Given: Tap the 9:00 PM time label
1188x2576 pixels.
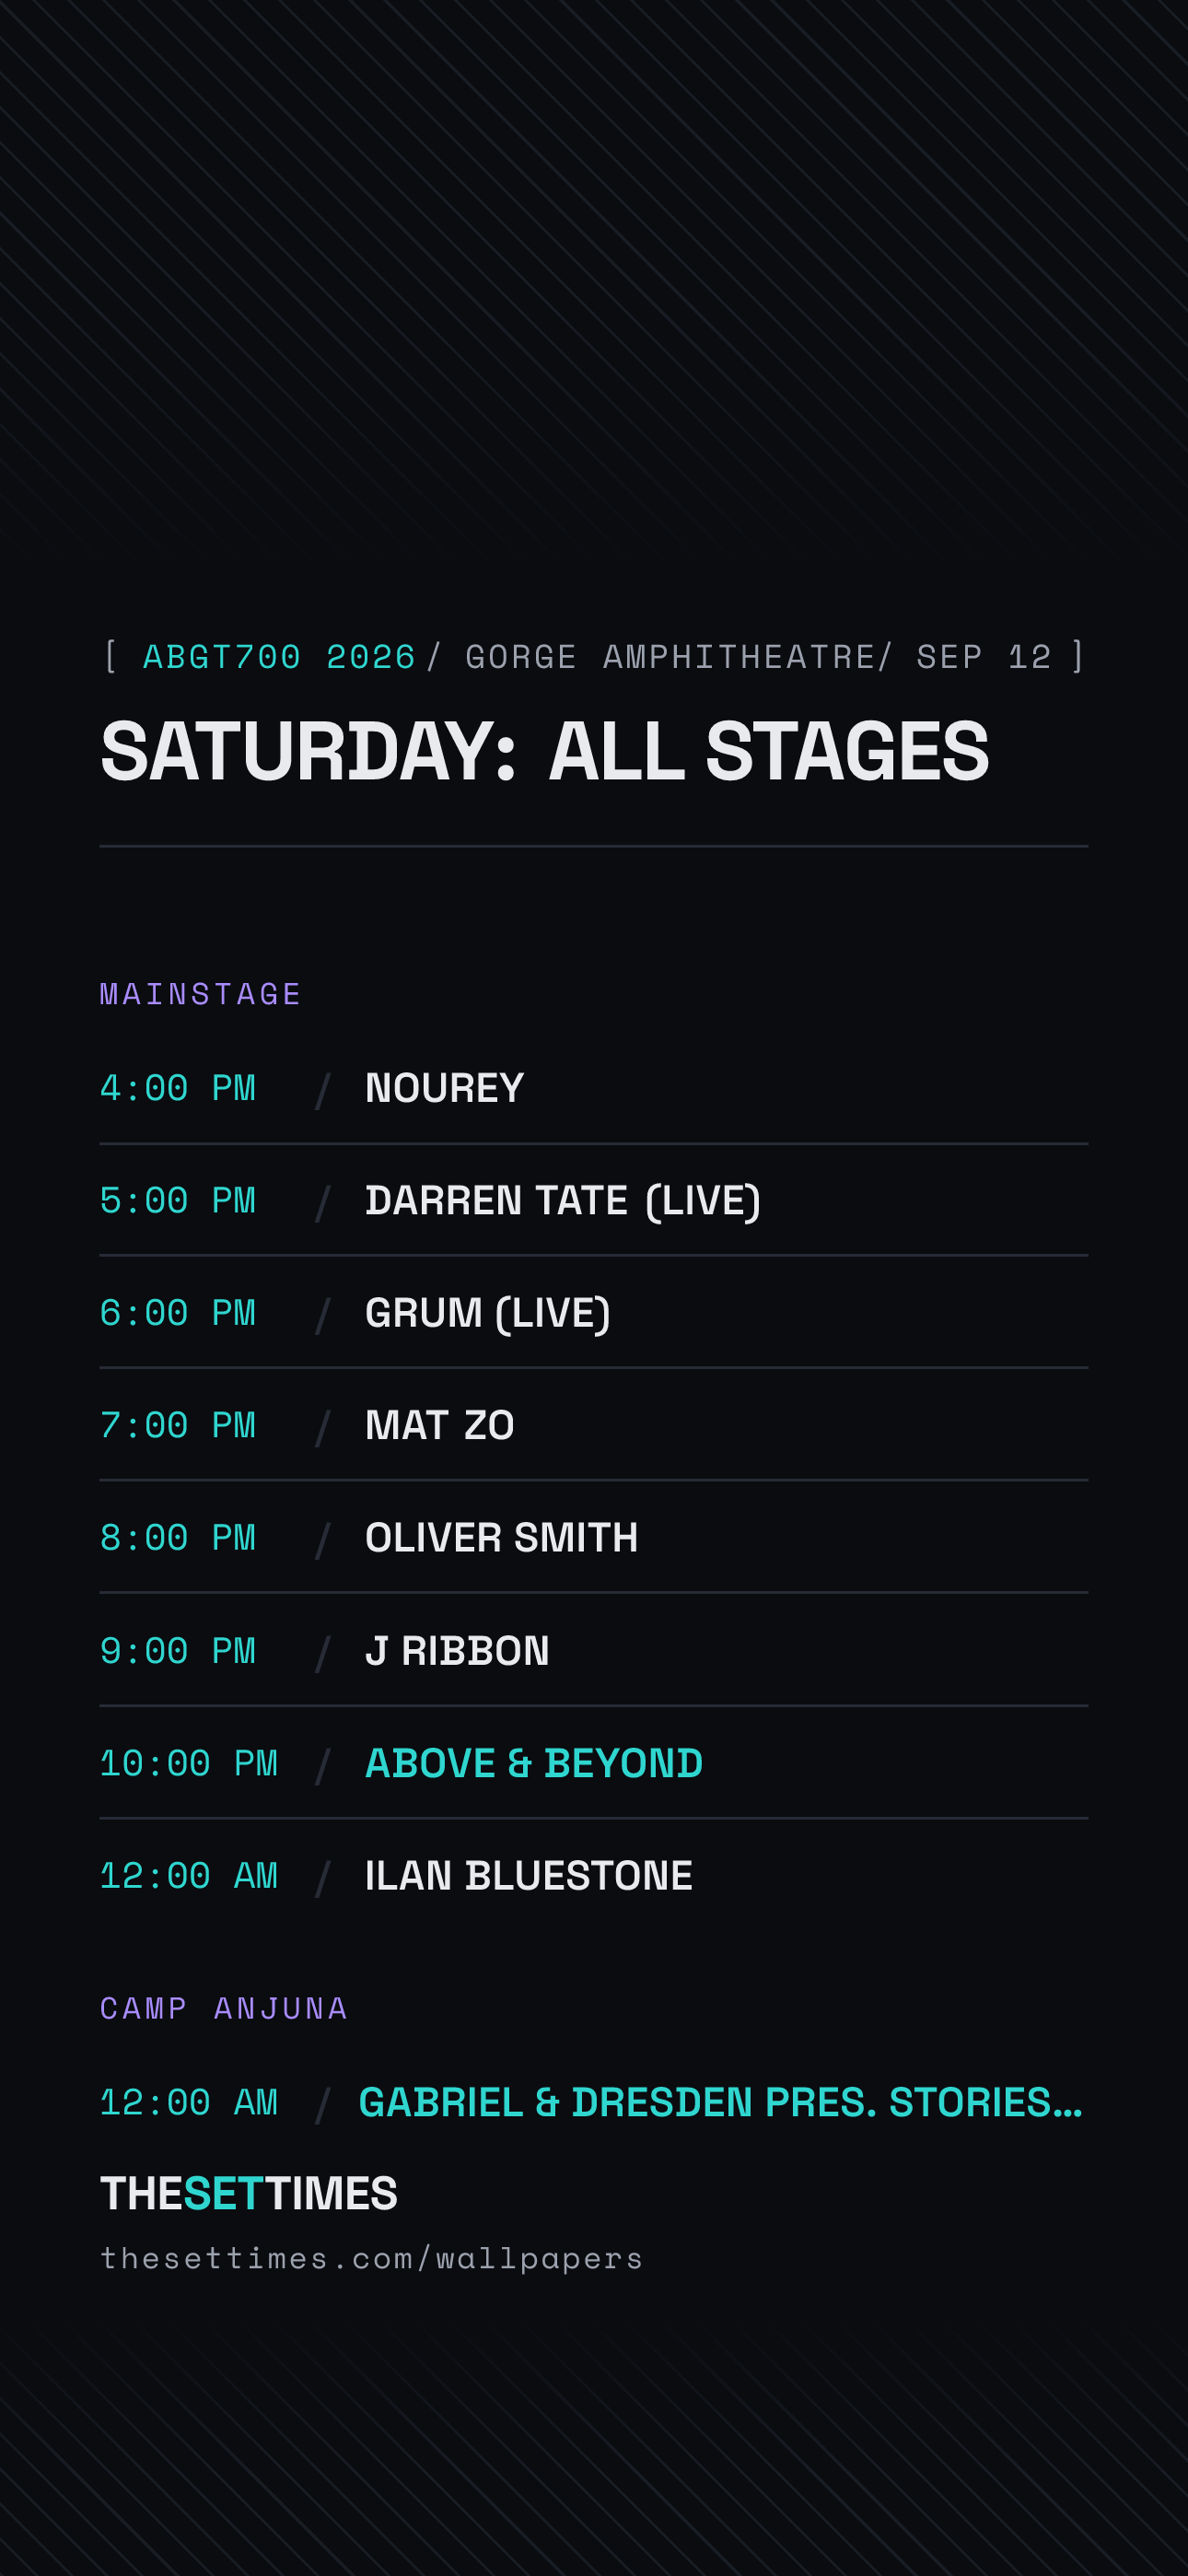Looking at the screenshot, I should pos(178,1651).
